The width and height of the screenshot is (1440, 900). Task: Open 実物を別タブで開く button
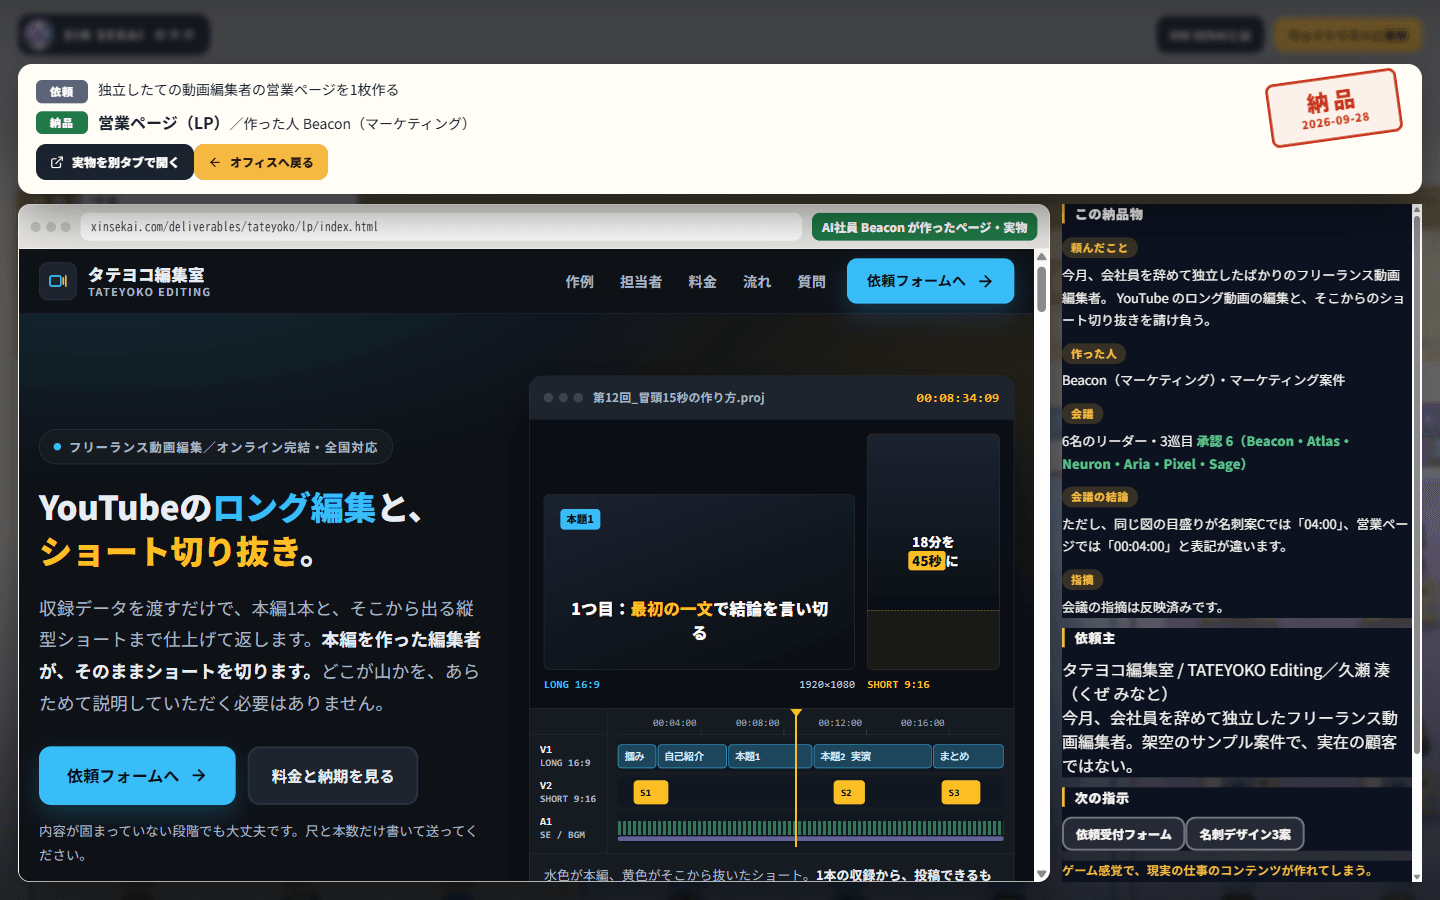(x=114, y=162)
